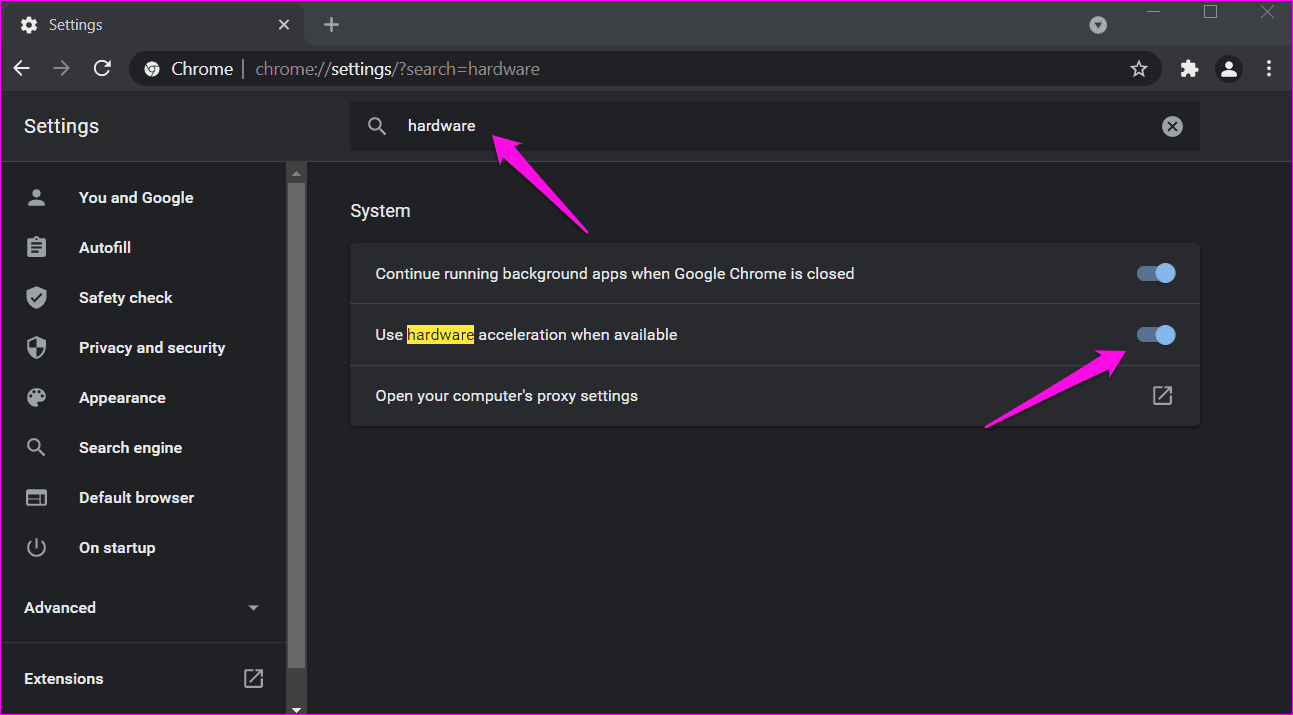The width and height of the screenshot is (1293, 715).
Task: Click the magnifier icon in settings search
Action: [x=377, y=126]
